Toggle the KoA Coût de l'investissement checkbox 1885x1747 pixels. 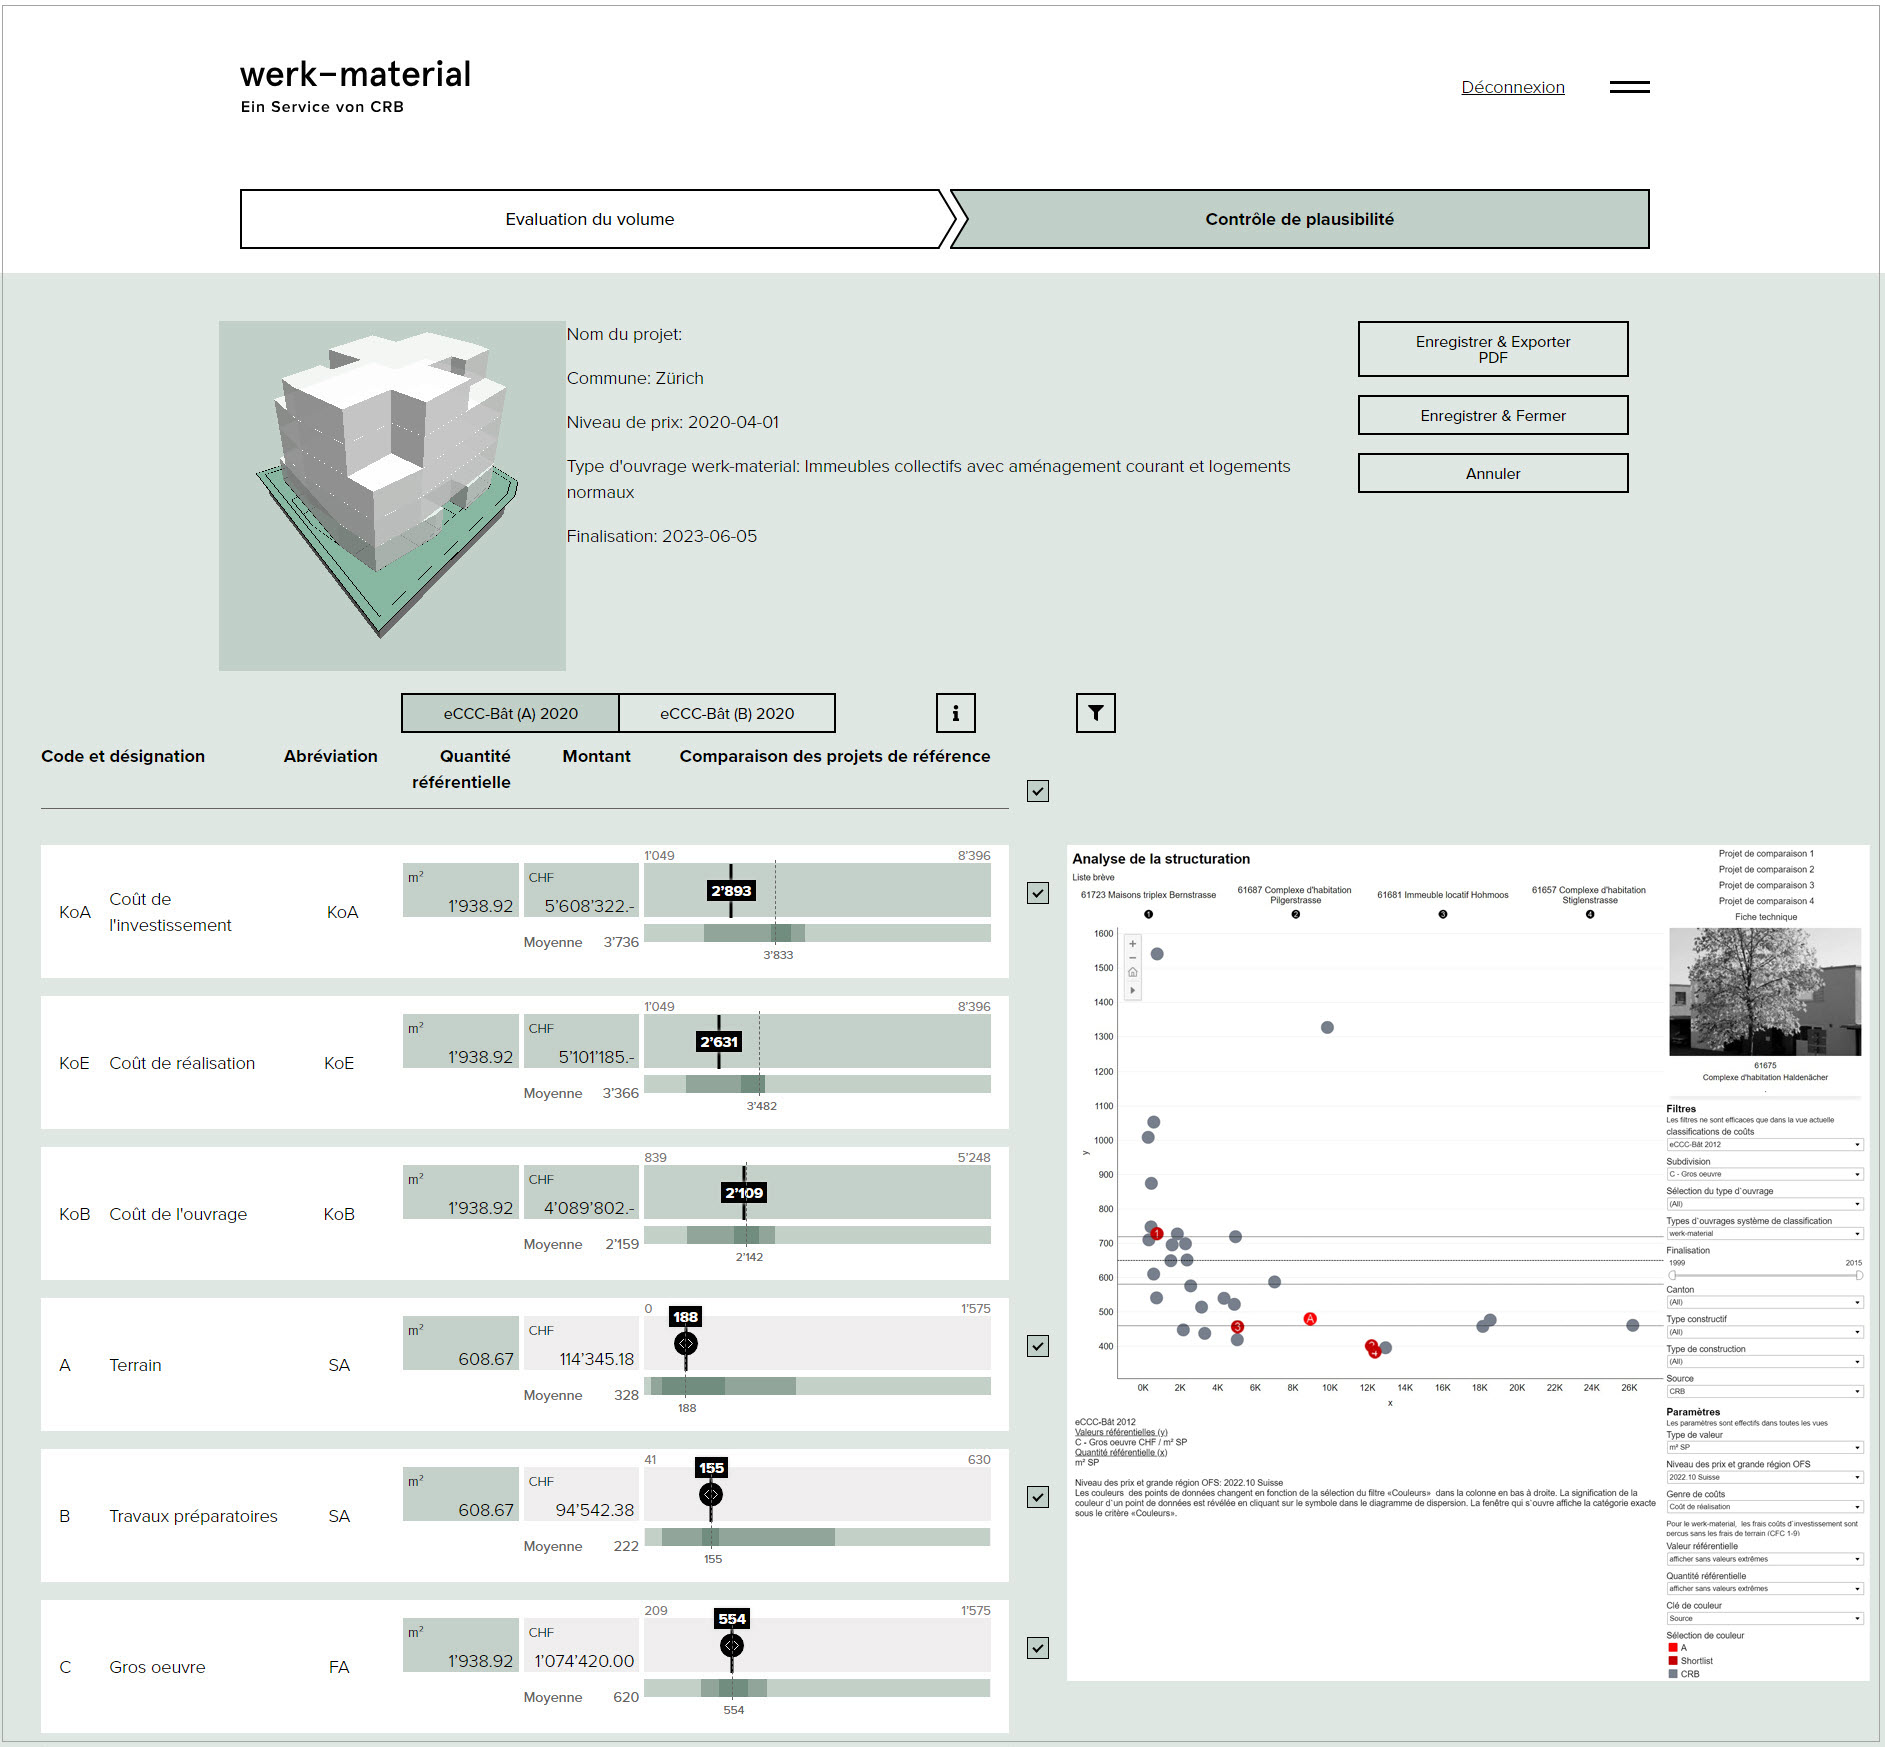tap(1038, 893)
